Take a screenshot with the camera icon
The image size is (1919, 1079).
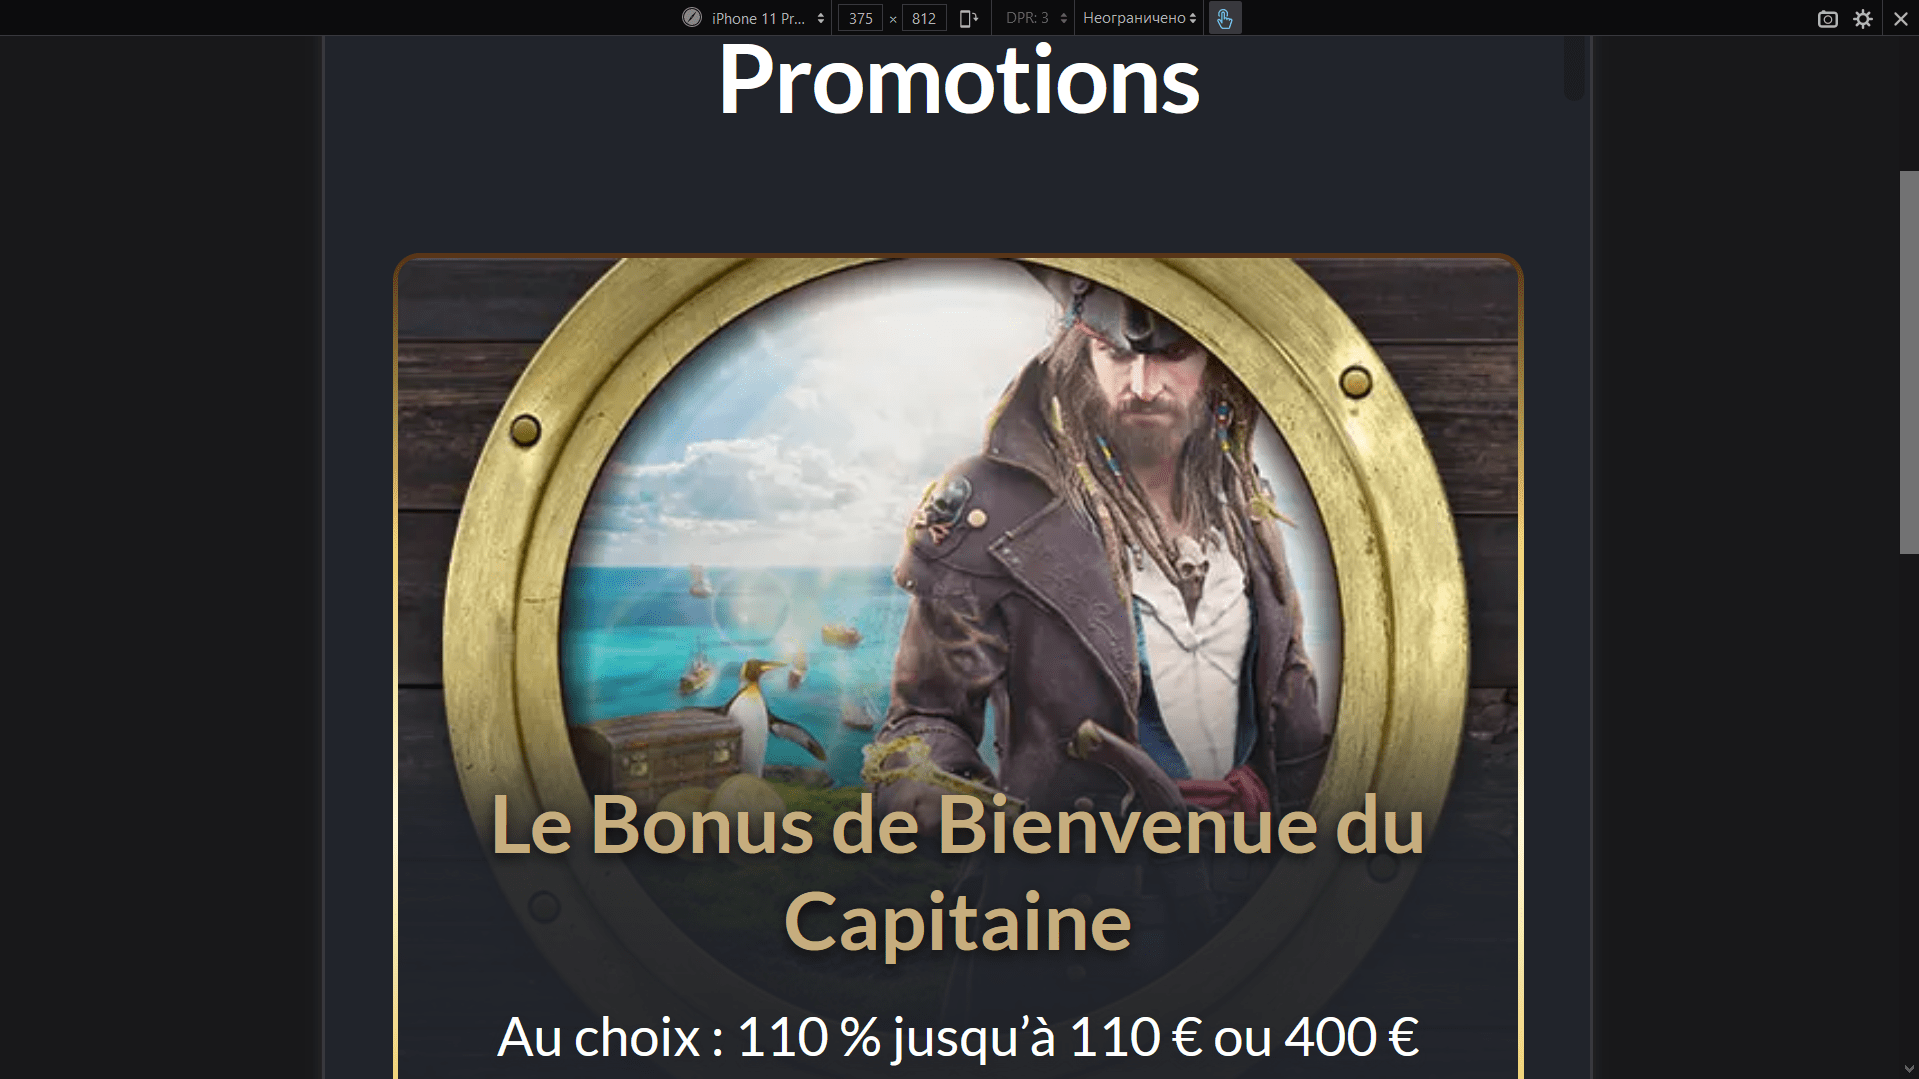click(x=1828, y=19)
